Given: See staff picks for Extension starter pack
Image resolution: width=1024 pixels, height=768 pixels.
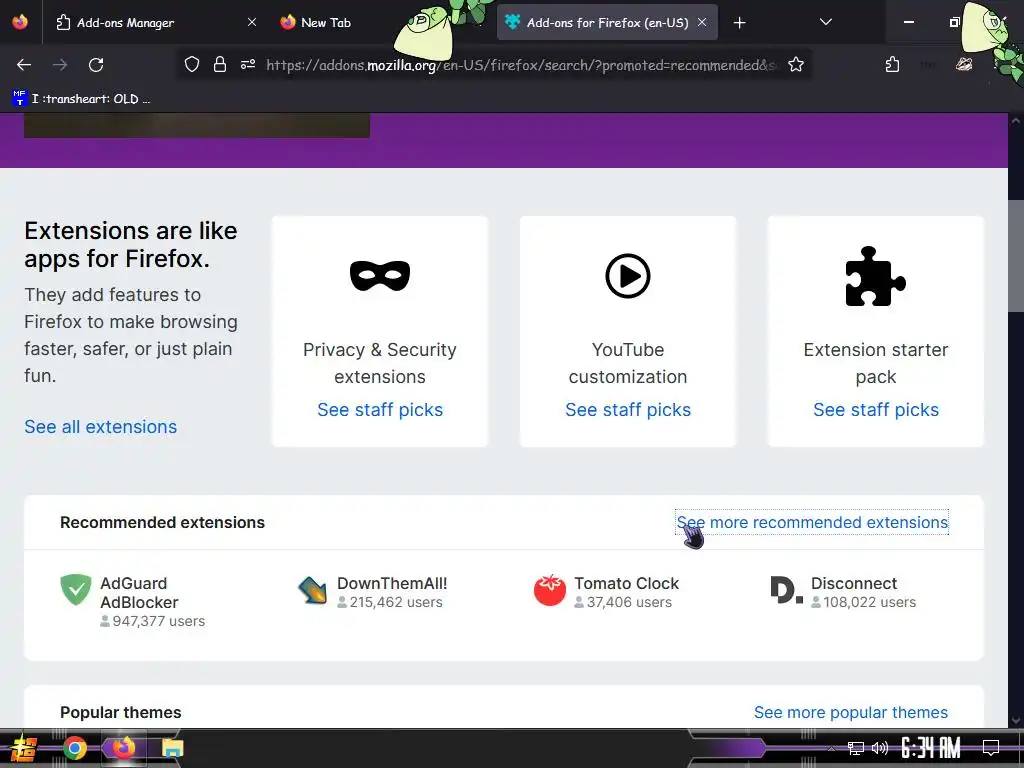Looking at the screenshot, I should tap(876, 409).
